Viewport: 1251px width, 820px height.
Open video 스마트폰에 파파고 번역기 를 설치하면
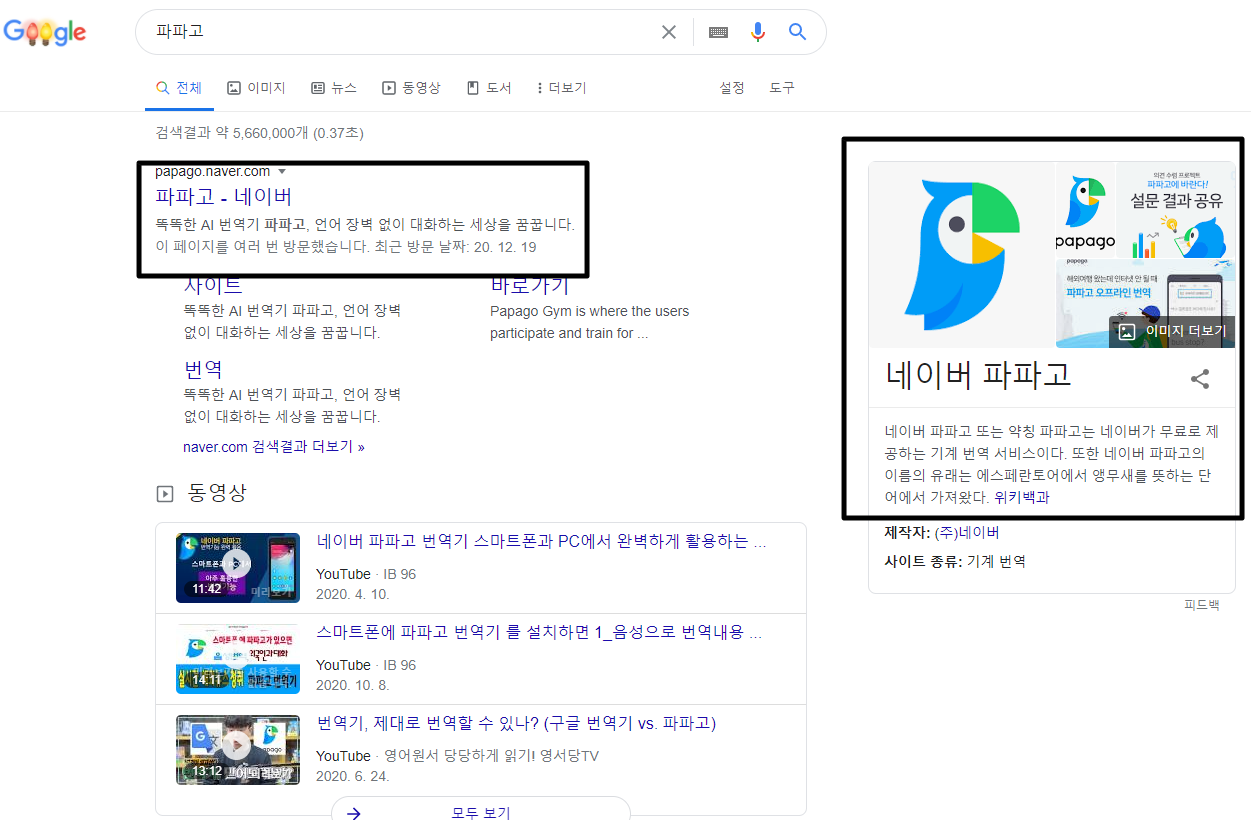pos(539,633)
